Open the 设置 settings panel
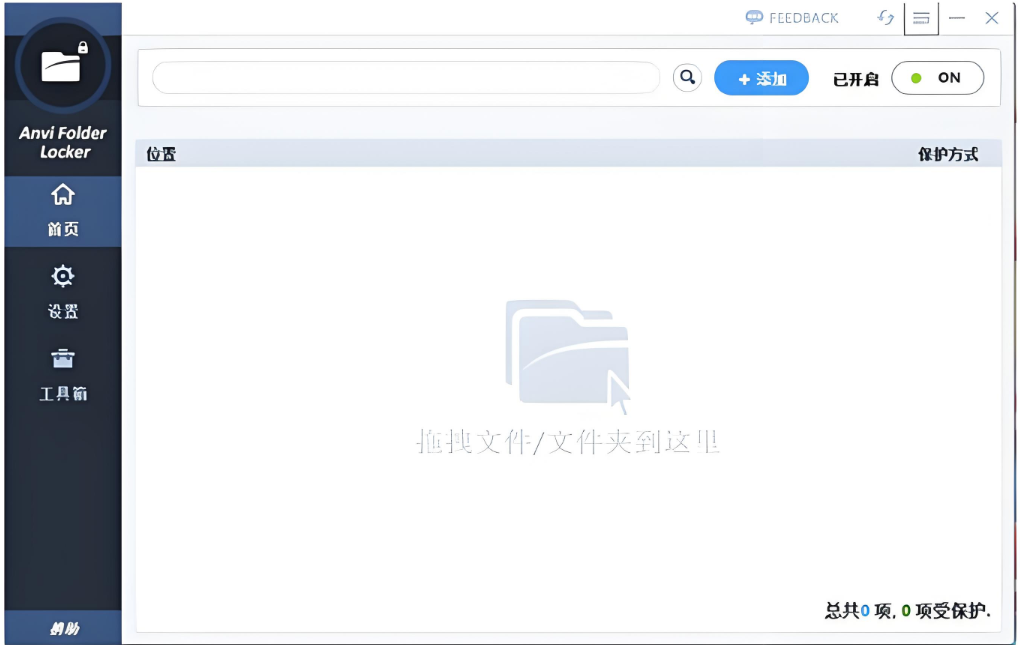Image resolution: width=1020 pixels, height=645 pixels. pos(62,292)
